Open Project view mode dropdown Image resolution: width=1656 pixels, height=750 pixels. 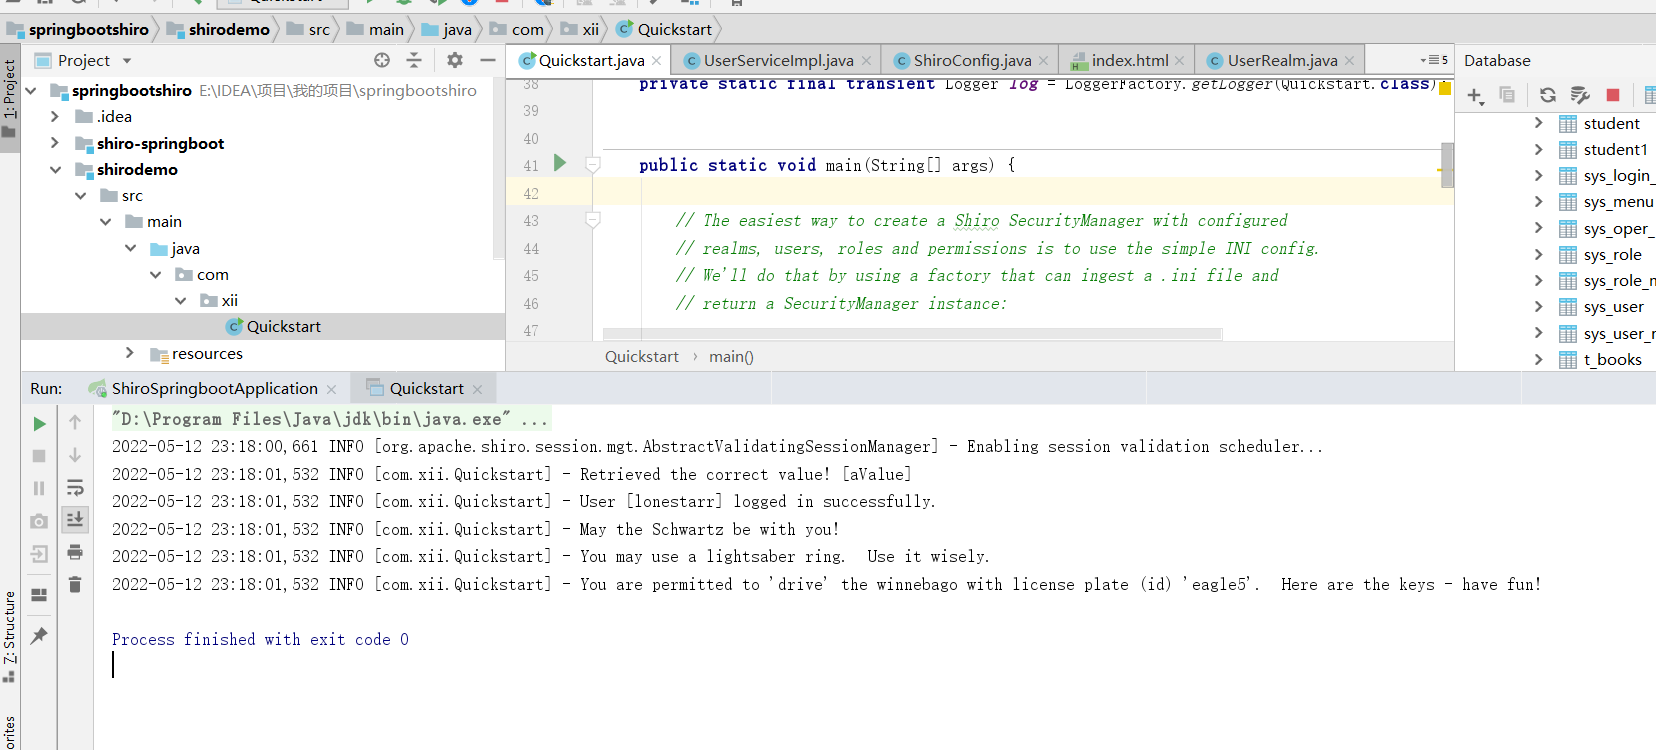point(127,61)
